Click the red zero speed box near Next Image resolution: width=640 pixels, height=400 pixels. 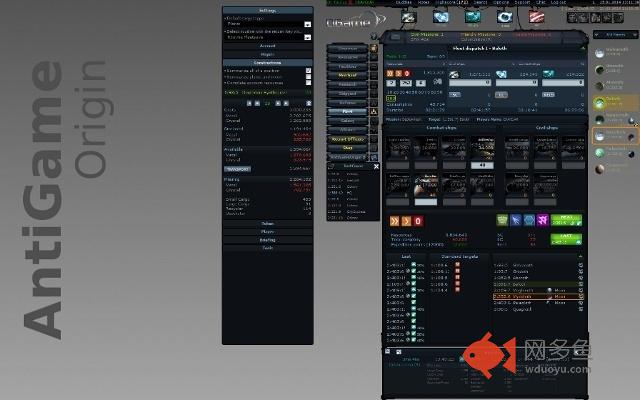(418, 221)
